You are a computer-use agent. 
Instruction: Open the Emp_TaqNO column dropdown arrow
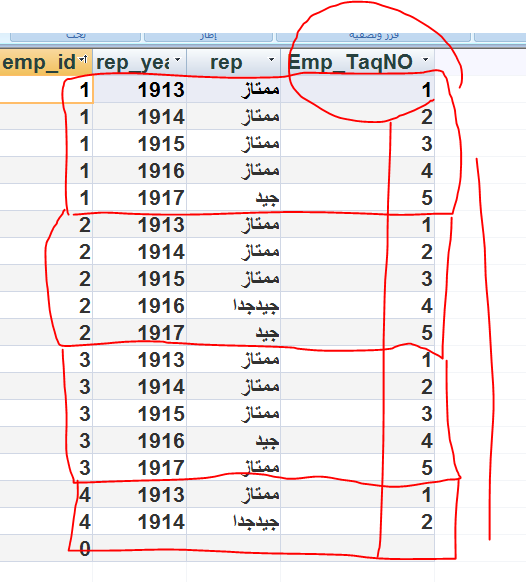pyautogui.click(x=426, y=59)
